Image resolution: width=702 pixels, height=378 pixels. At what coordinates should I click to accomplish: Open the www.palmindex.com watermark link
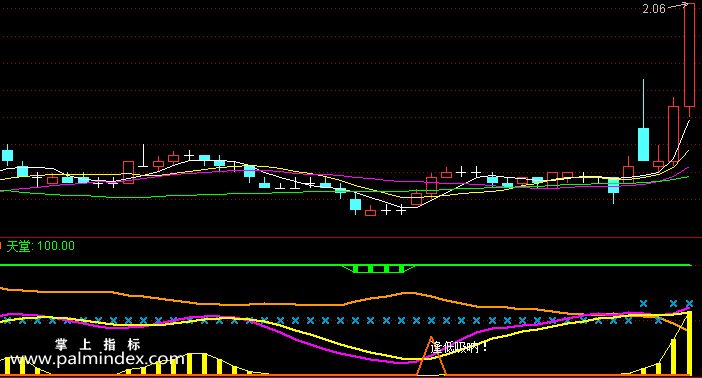point(97,359)
